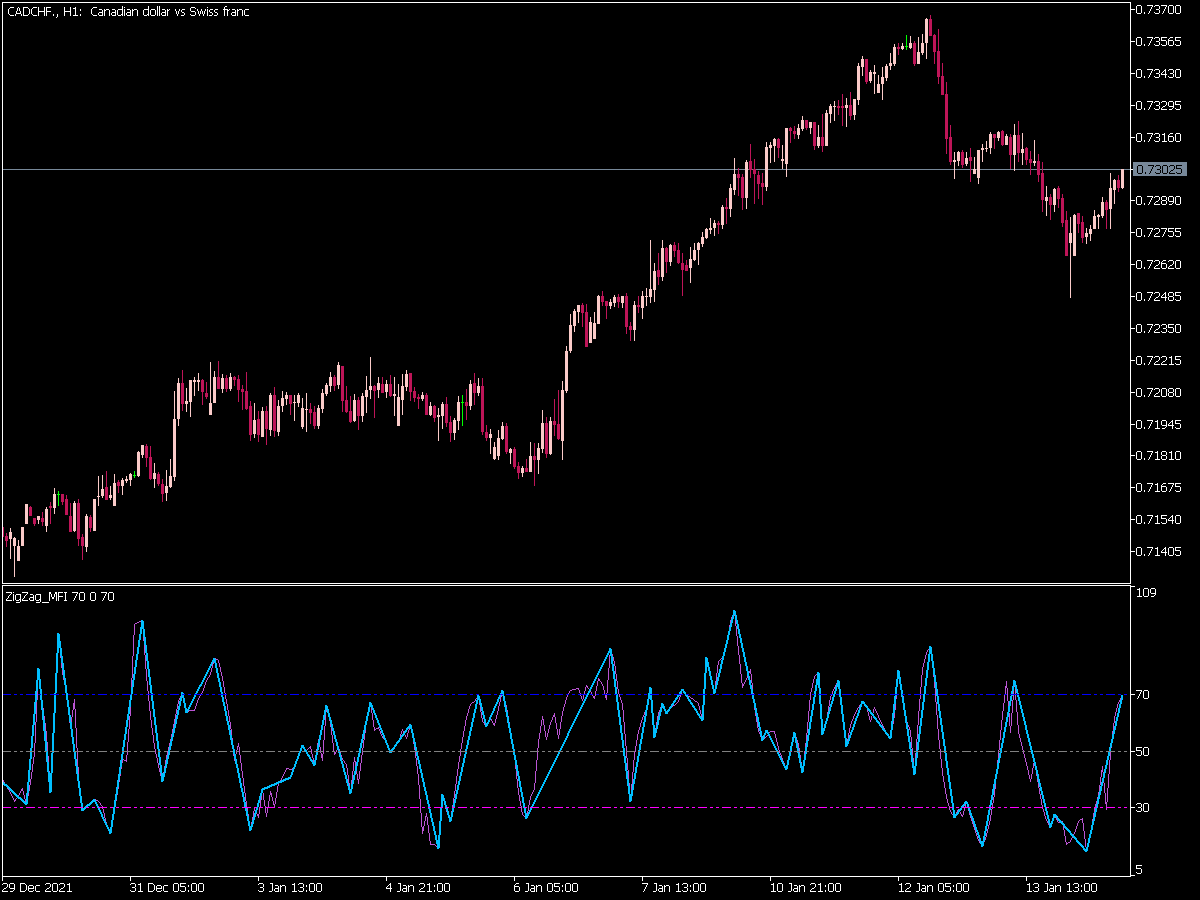The image size is (1200, 900).
Task: Click the current price label 0.73025
Action: point(1158,169)
